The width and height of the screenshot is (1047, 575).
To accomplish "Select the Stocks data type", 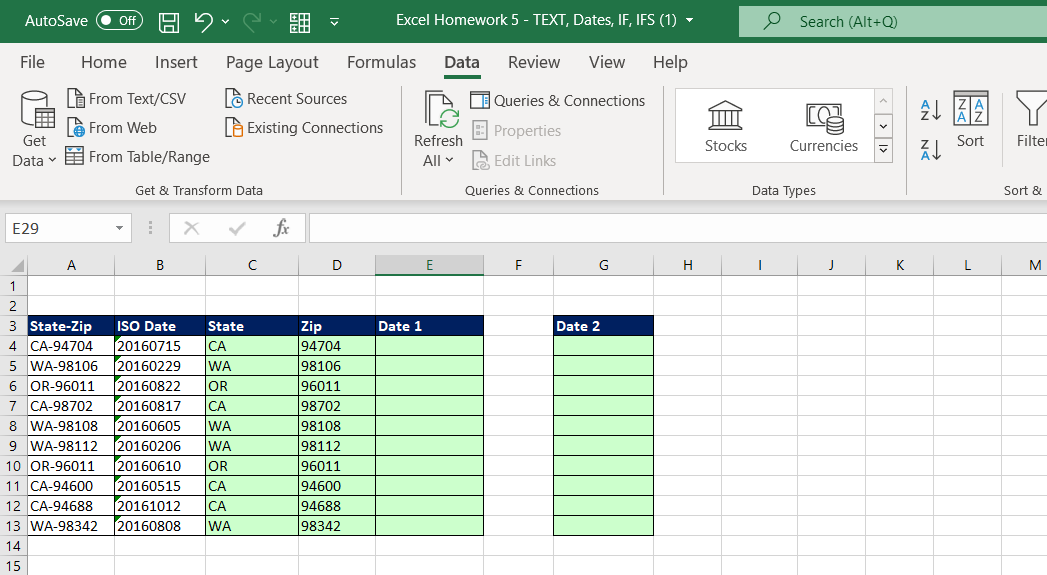I will 725,126.
